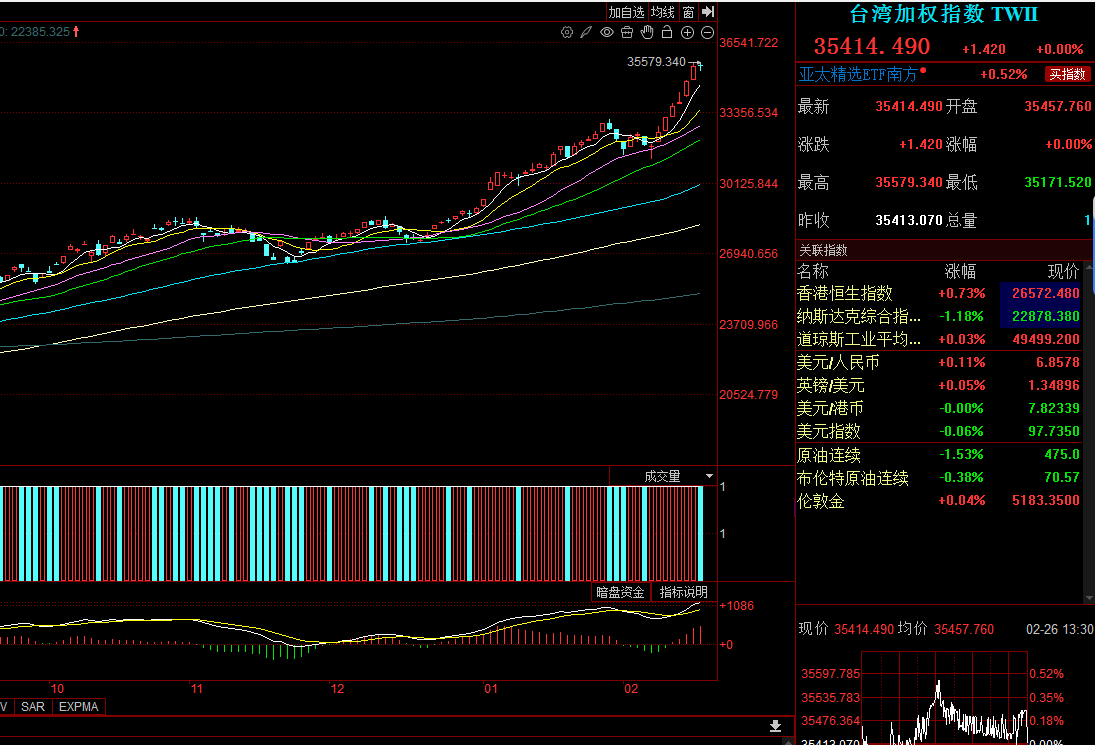Sort by the 名称 column header

pos(814,272)
